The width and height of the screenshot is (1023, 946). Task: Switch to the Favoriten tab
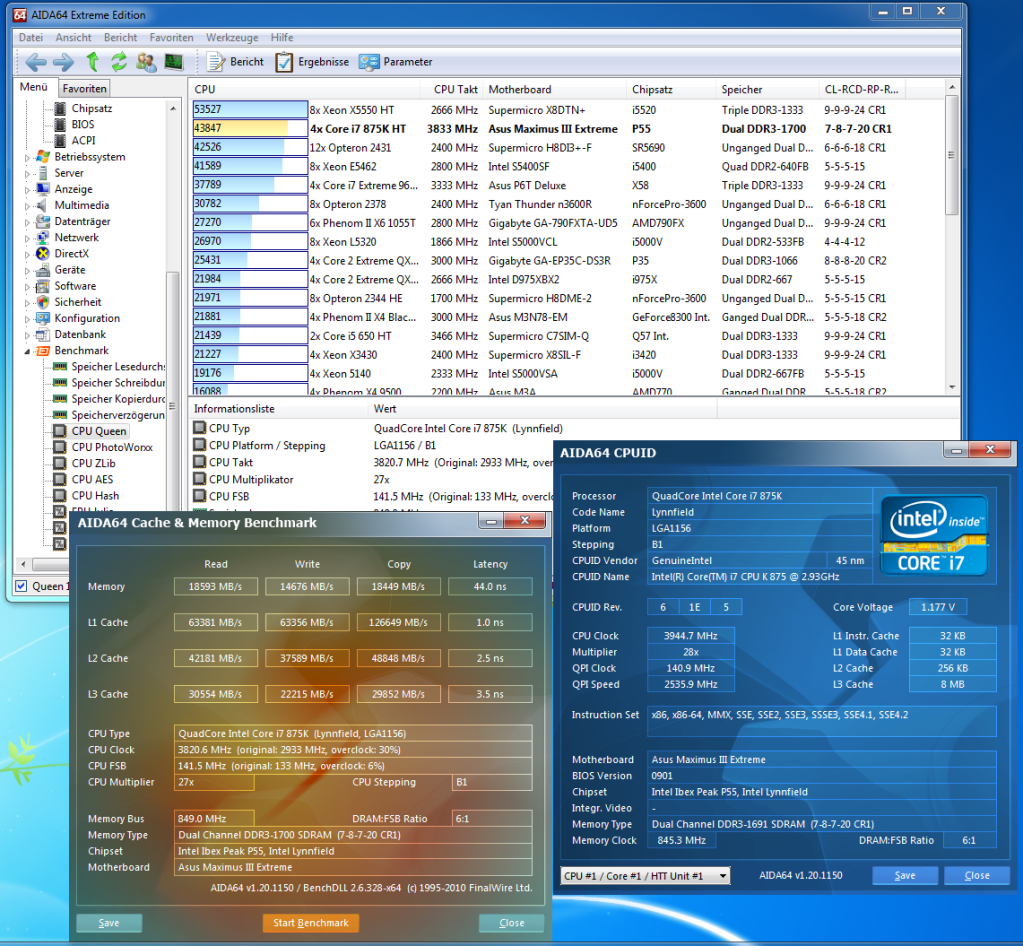coord(83,89)
